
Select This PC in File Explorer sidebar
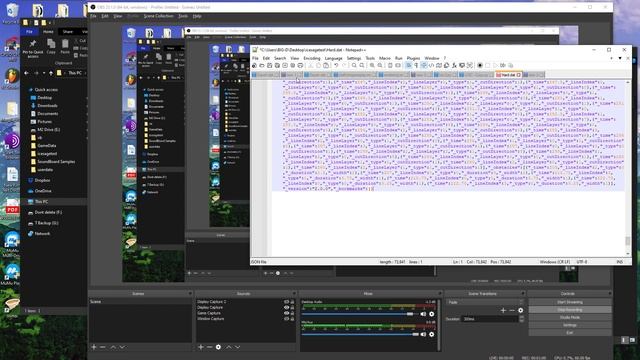(41, 202)
